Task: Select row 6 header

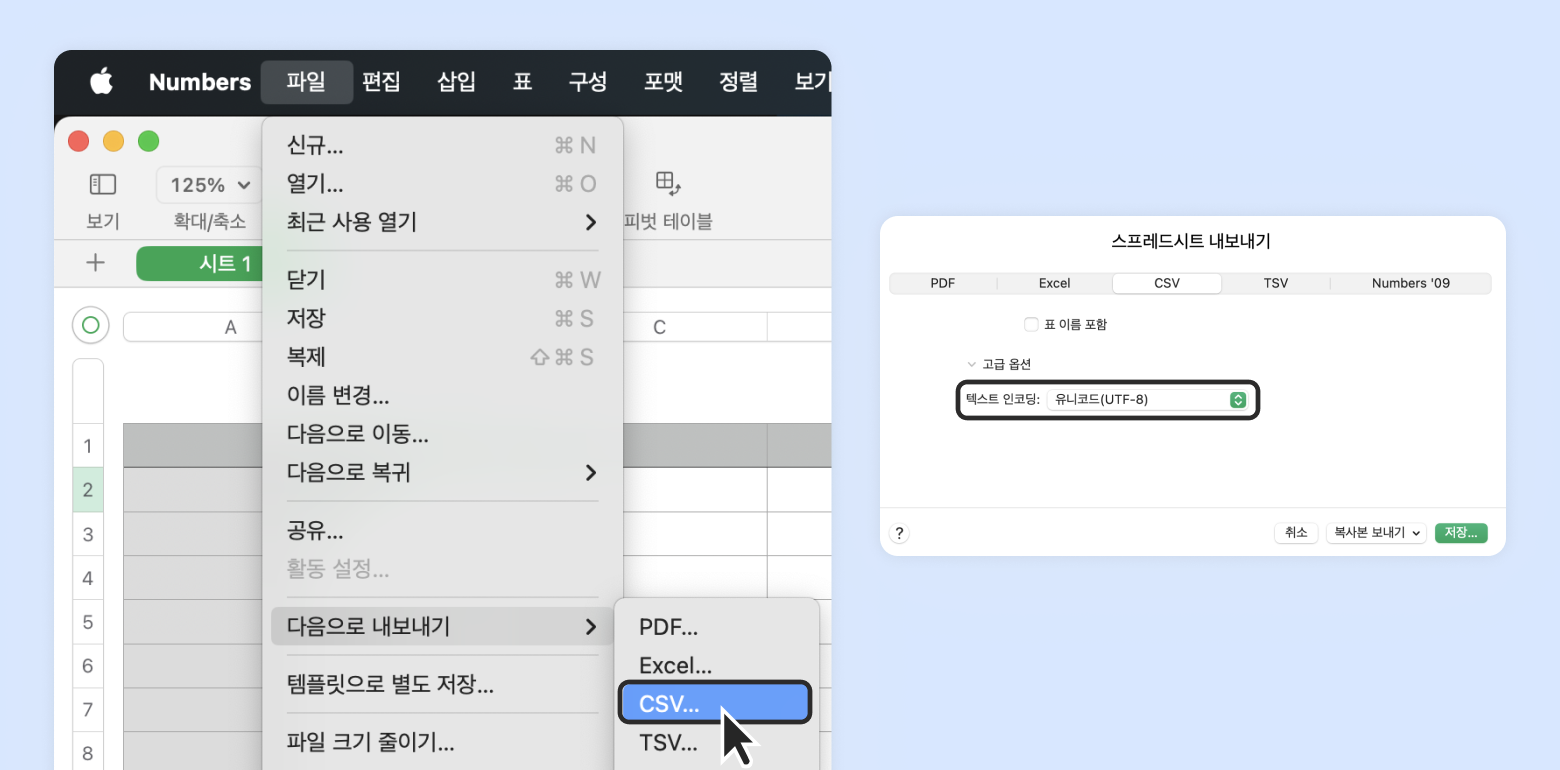Action: (88, 666)
